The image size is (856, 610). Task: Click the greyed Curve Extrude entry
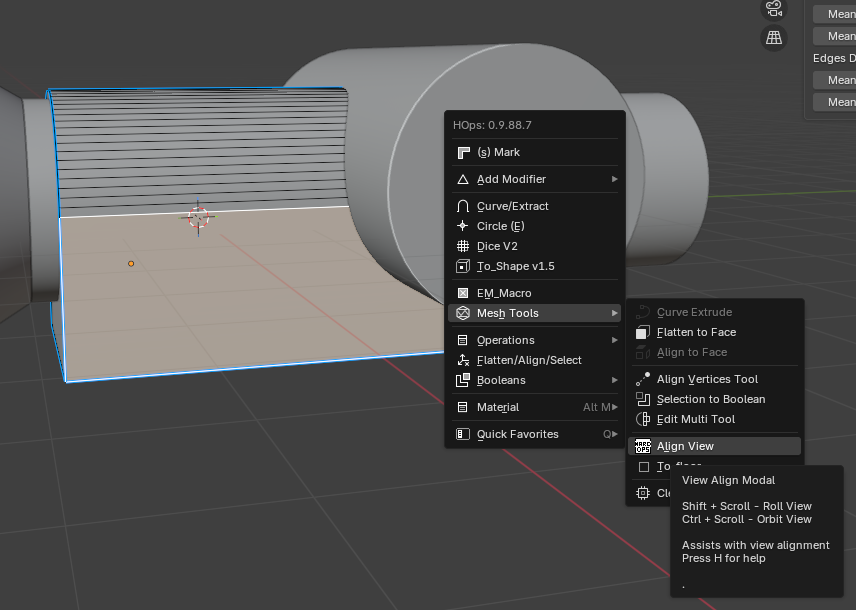point(715,312)
